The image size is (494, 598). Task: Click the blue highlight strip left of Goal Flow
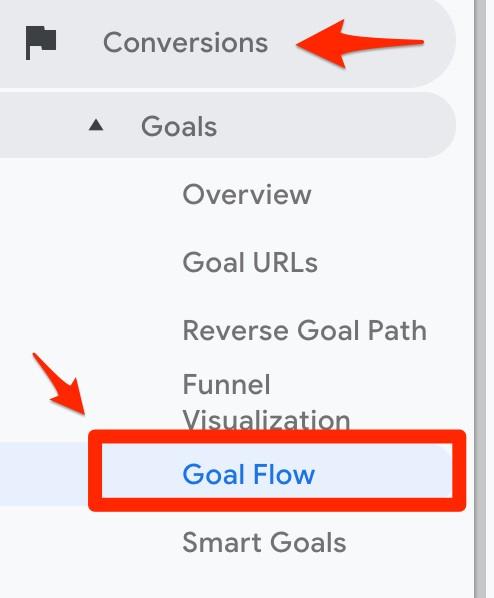coord(43,474)
